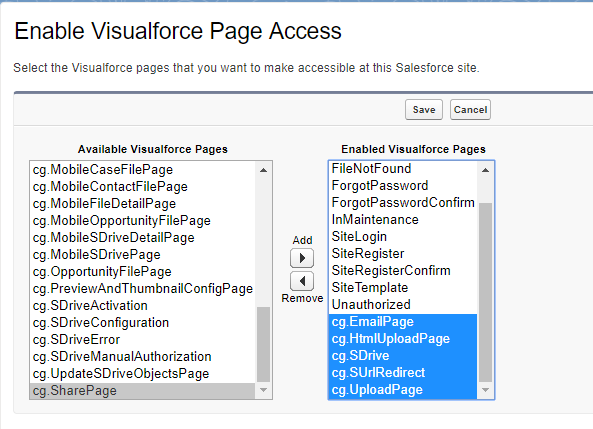This screenshot has height=429, width=593.
Task: Cancel the page access changes
Action: click(470, 110)
